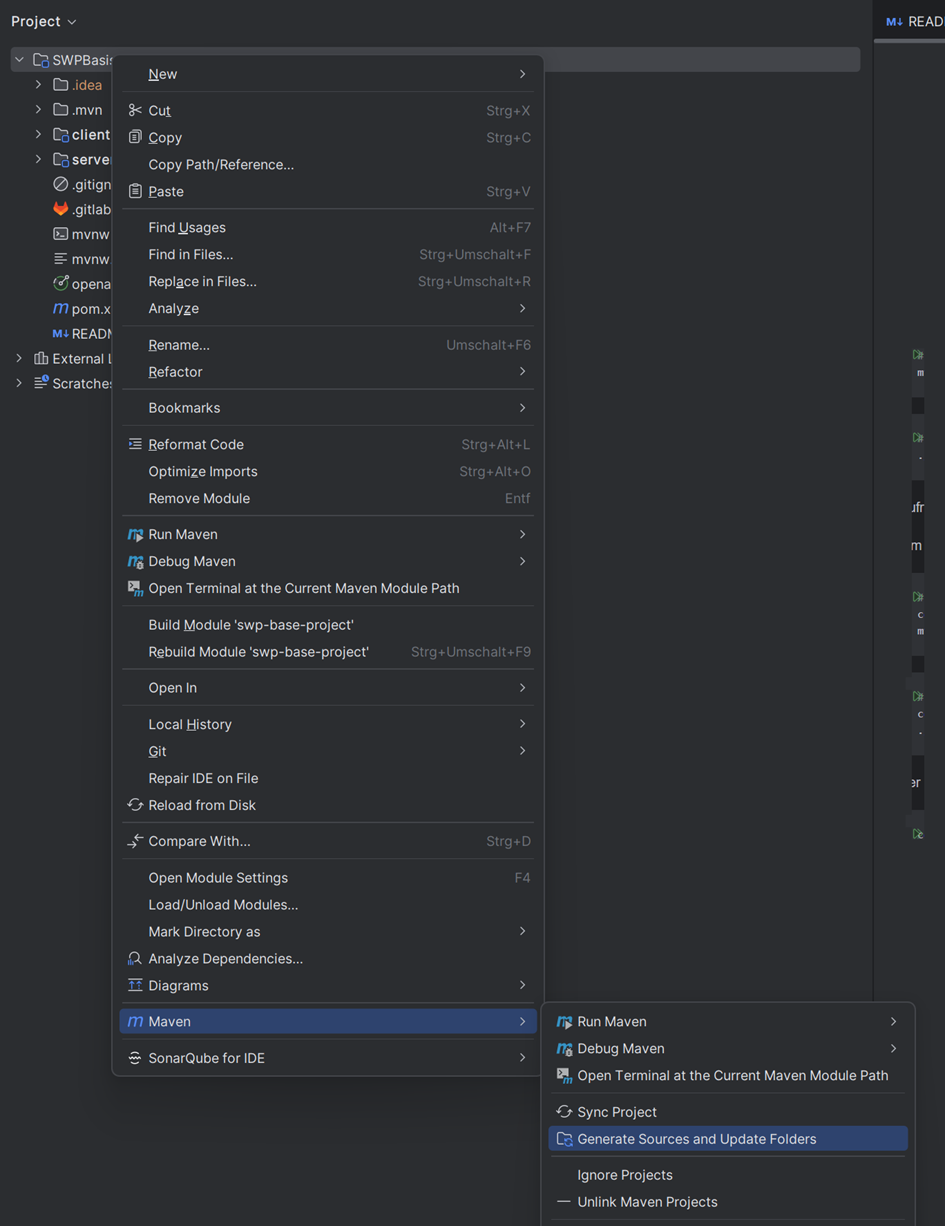This screenshot has width=945, height=1226.
Task: Click the Paste clipboard icon
Action: (x=135, y=191)
